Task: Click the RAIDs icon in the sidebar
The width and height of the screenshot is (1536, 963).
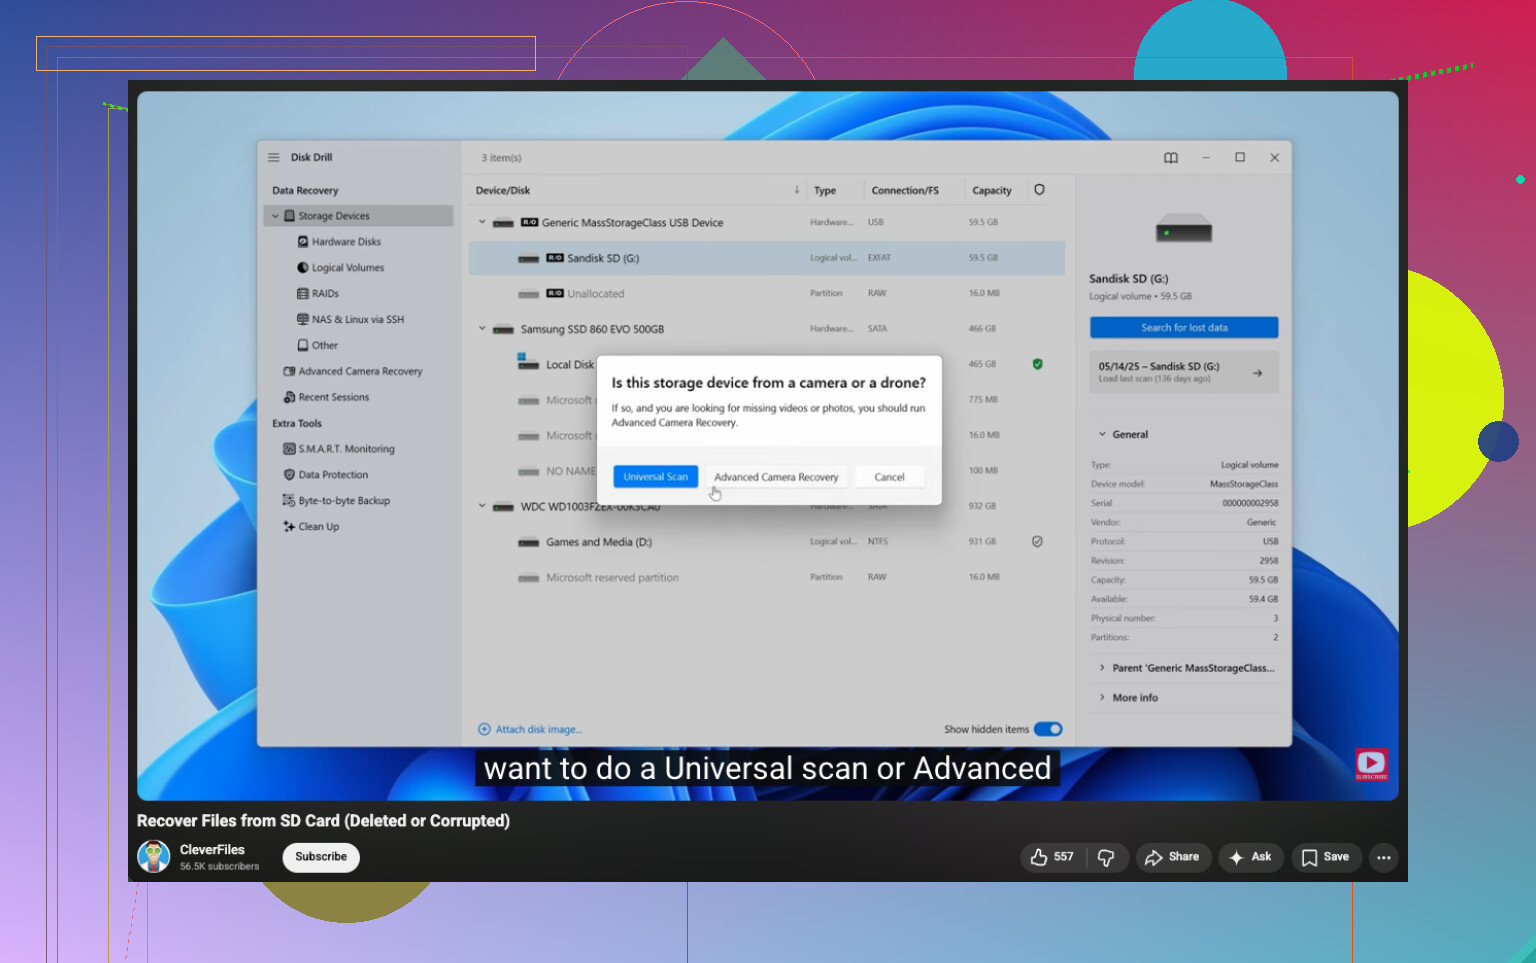Action: point(303,294)
